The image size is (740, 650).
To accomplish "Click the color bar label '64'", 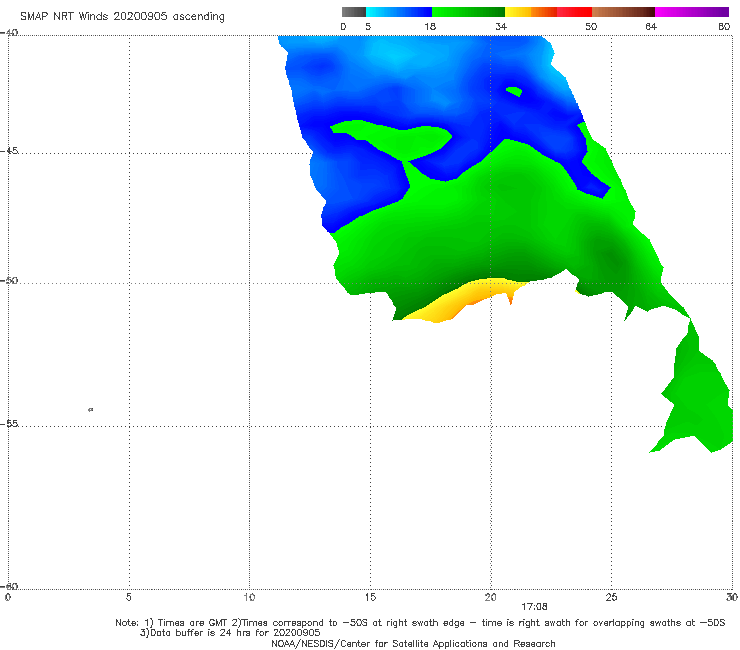I will coord(651,26).
